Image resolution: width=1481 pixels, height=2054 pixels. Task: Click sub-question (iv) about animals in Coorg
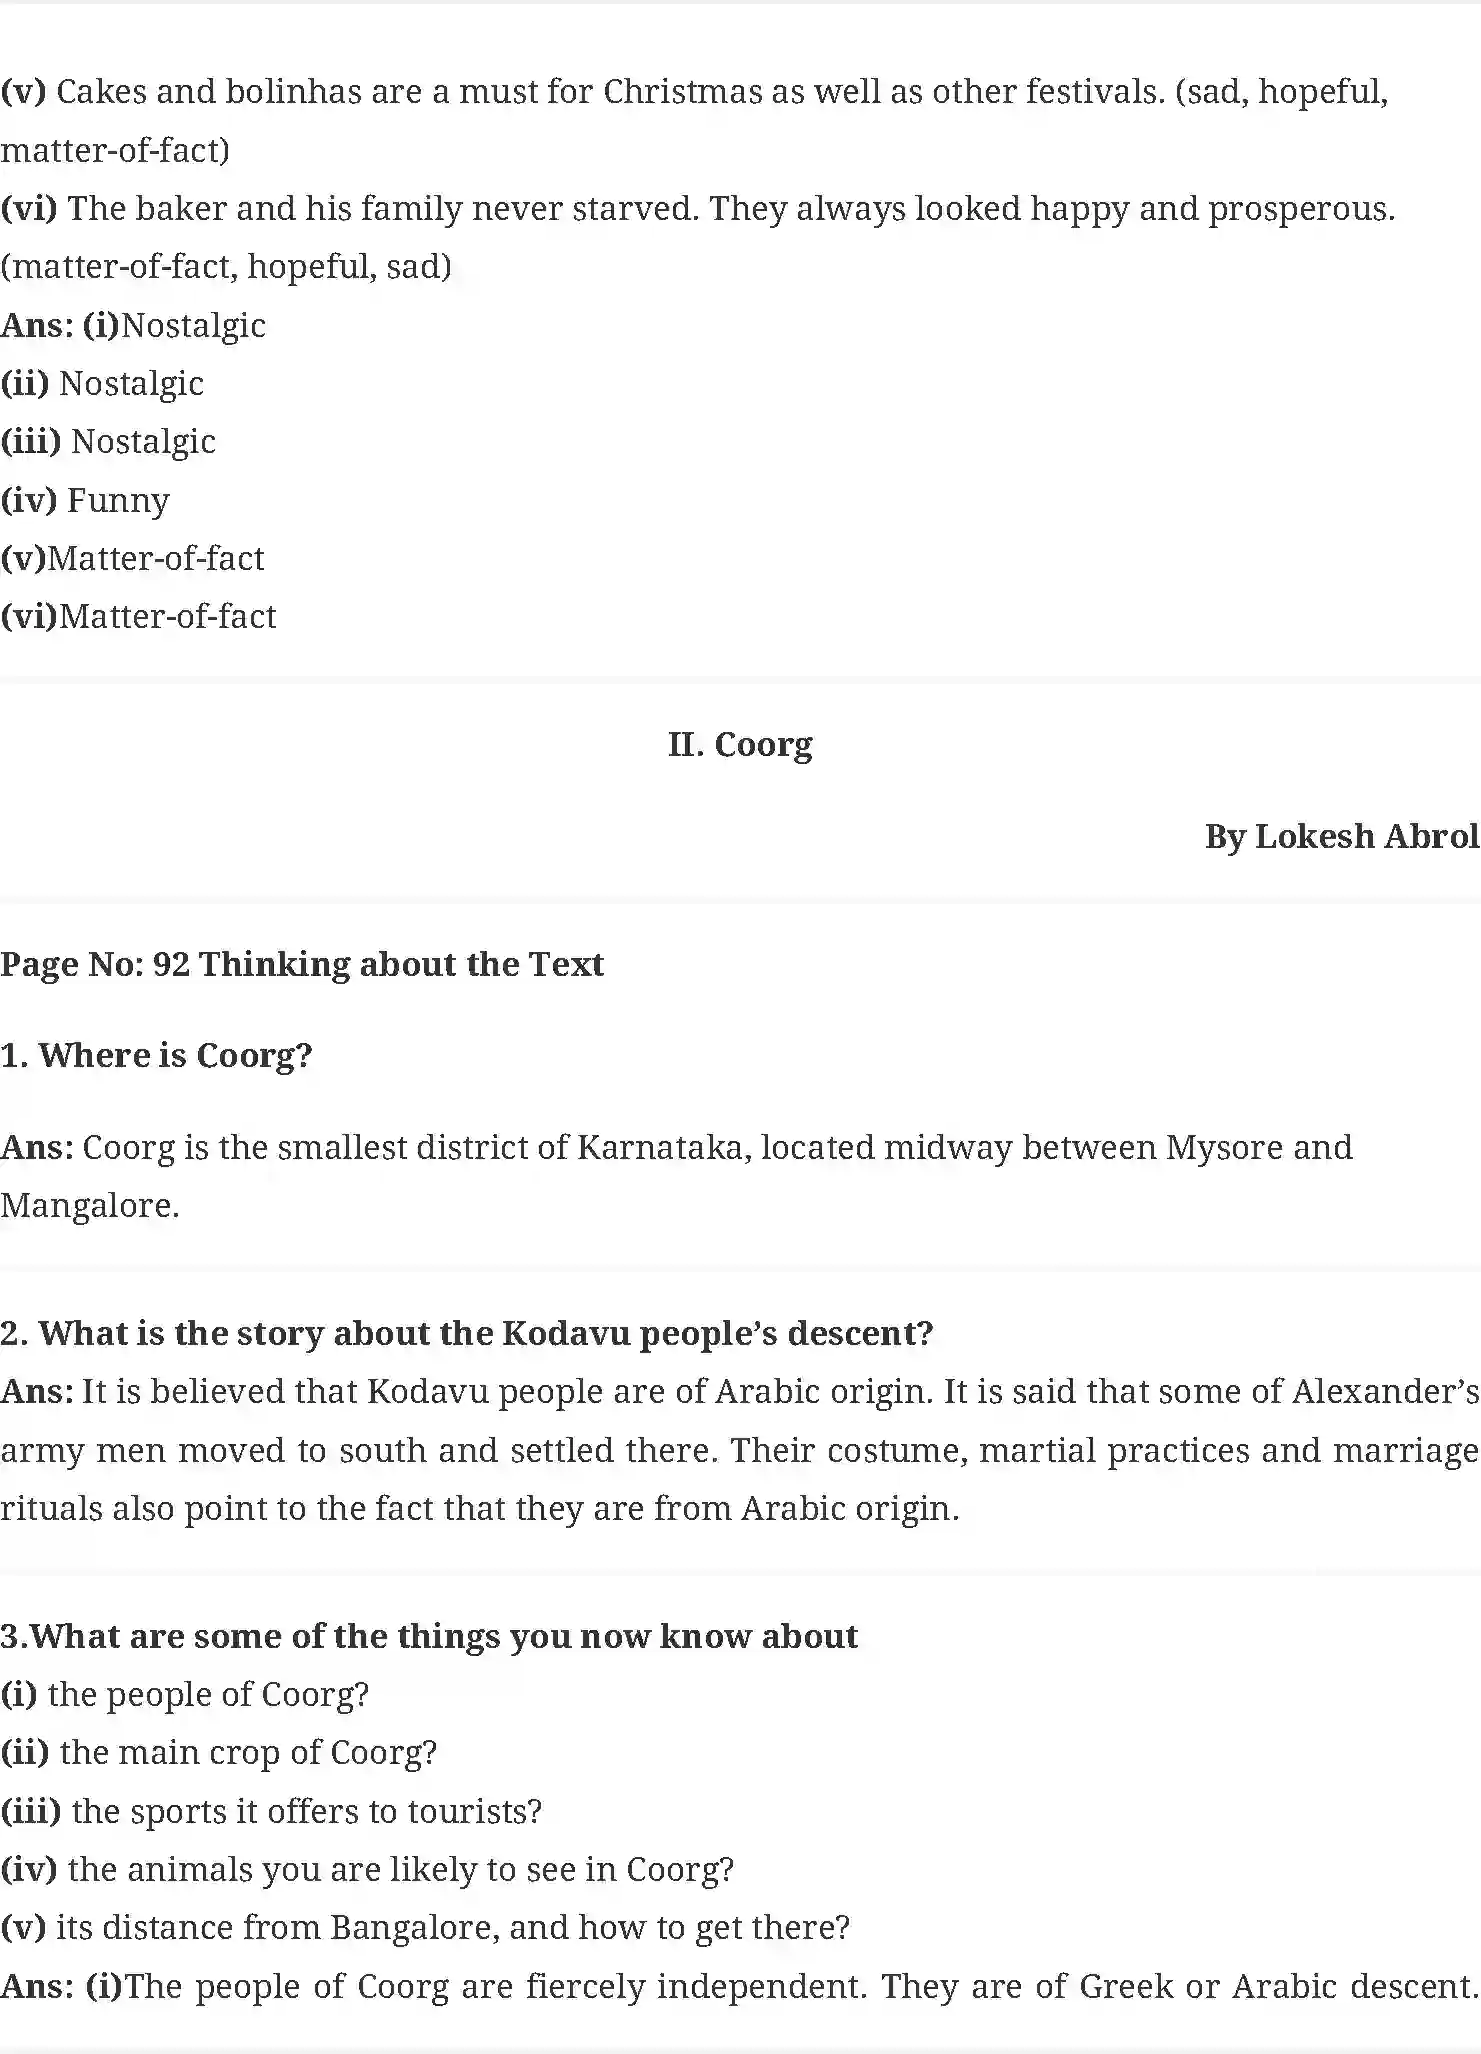(367, 1869)
